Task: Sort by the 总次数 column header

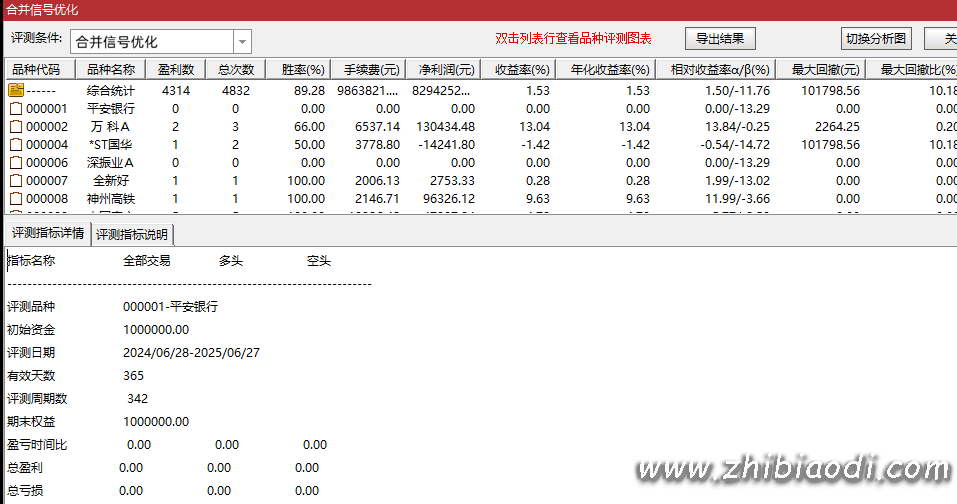Action: pos(236,70)
